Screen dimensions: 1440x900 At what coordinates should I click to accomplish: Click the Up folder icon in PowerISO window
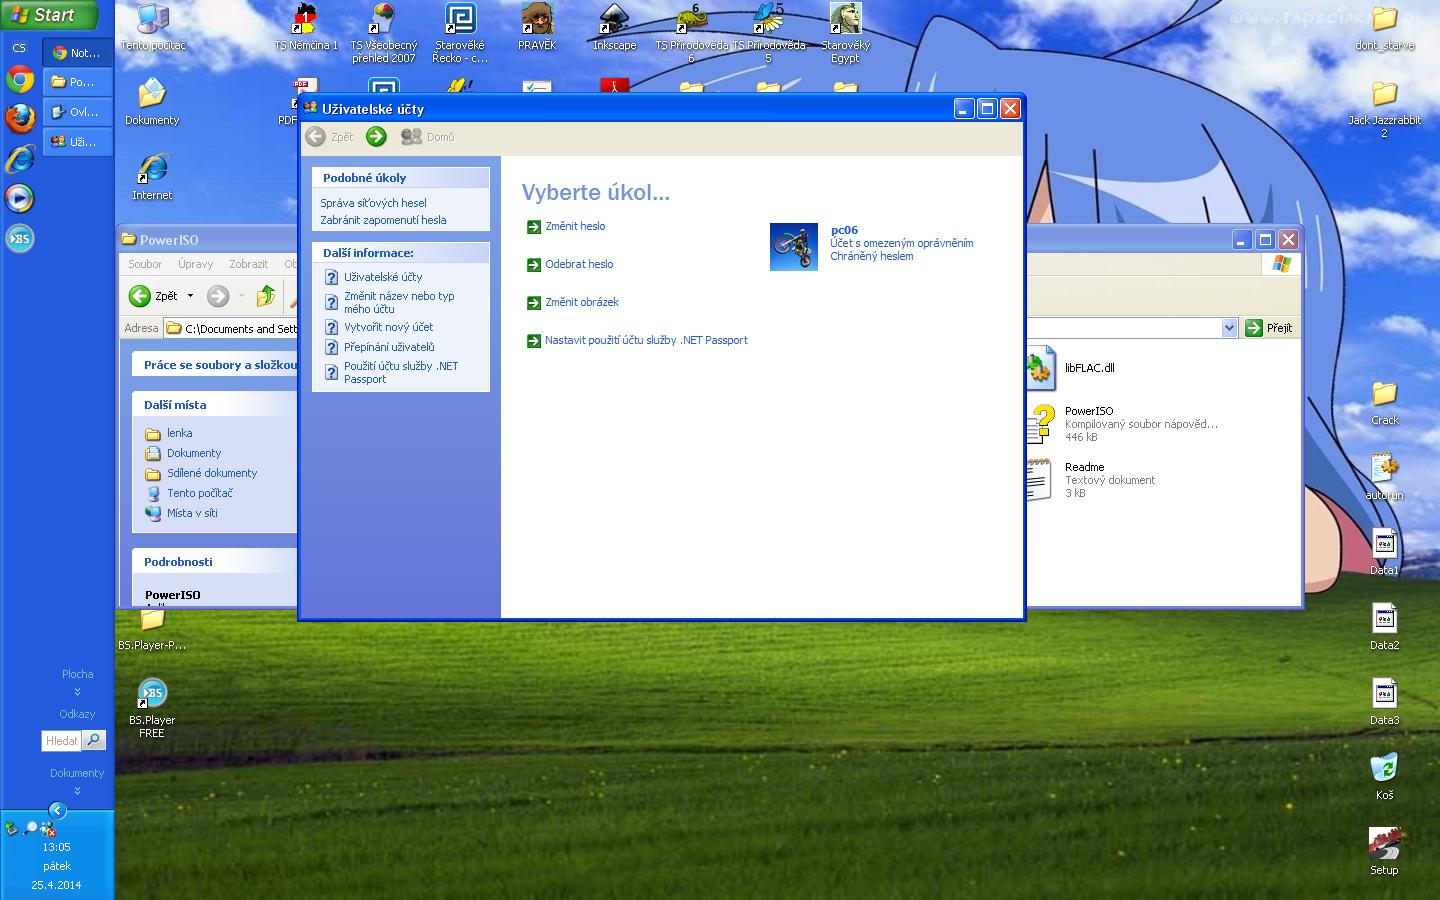click(266, 296)
